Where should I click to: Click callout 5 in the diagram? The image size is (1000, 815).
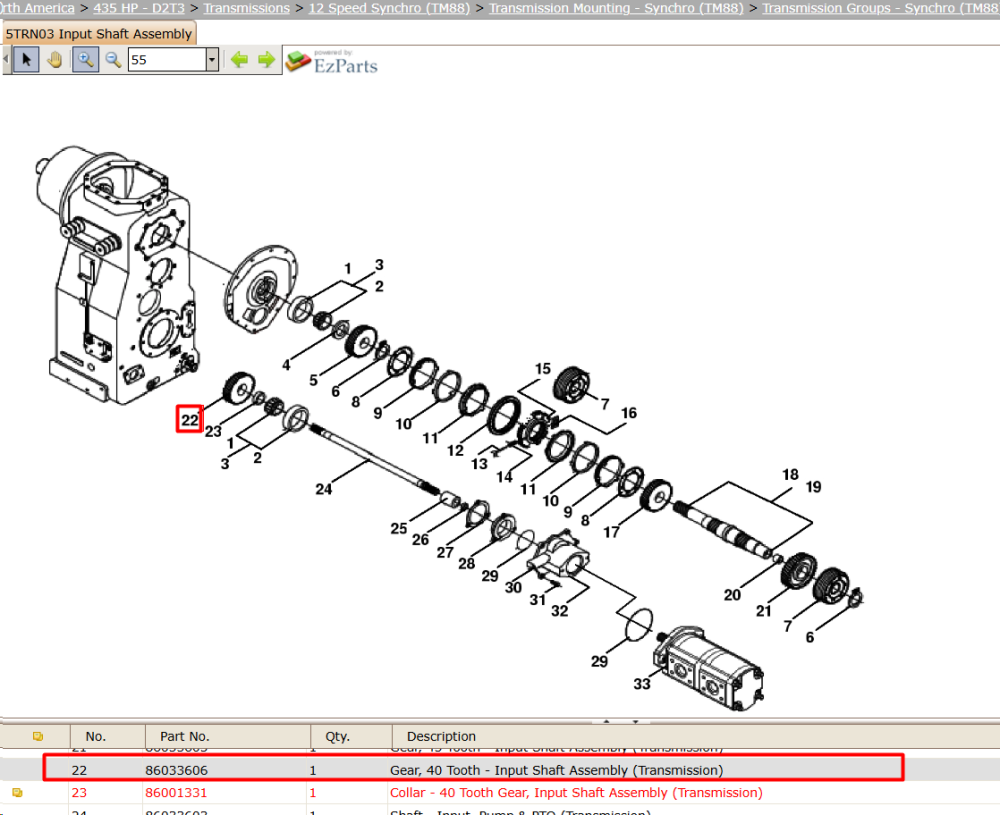coord(313,381)
